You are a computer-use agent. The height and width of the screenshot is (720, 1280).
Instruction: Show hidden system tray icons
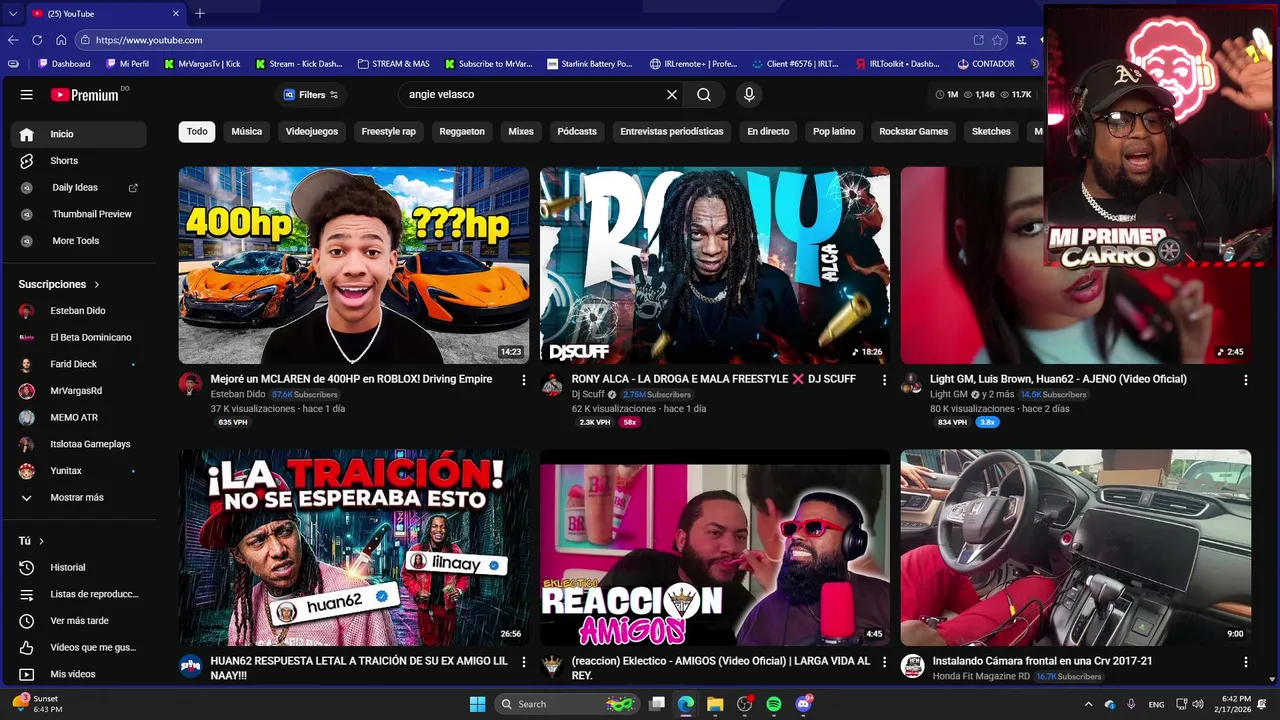click(1088, 704)
